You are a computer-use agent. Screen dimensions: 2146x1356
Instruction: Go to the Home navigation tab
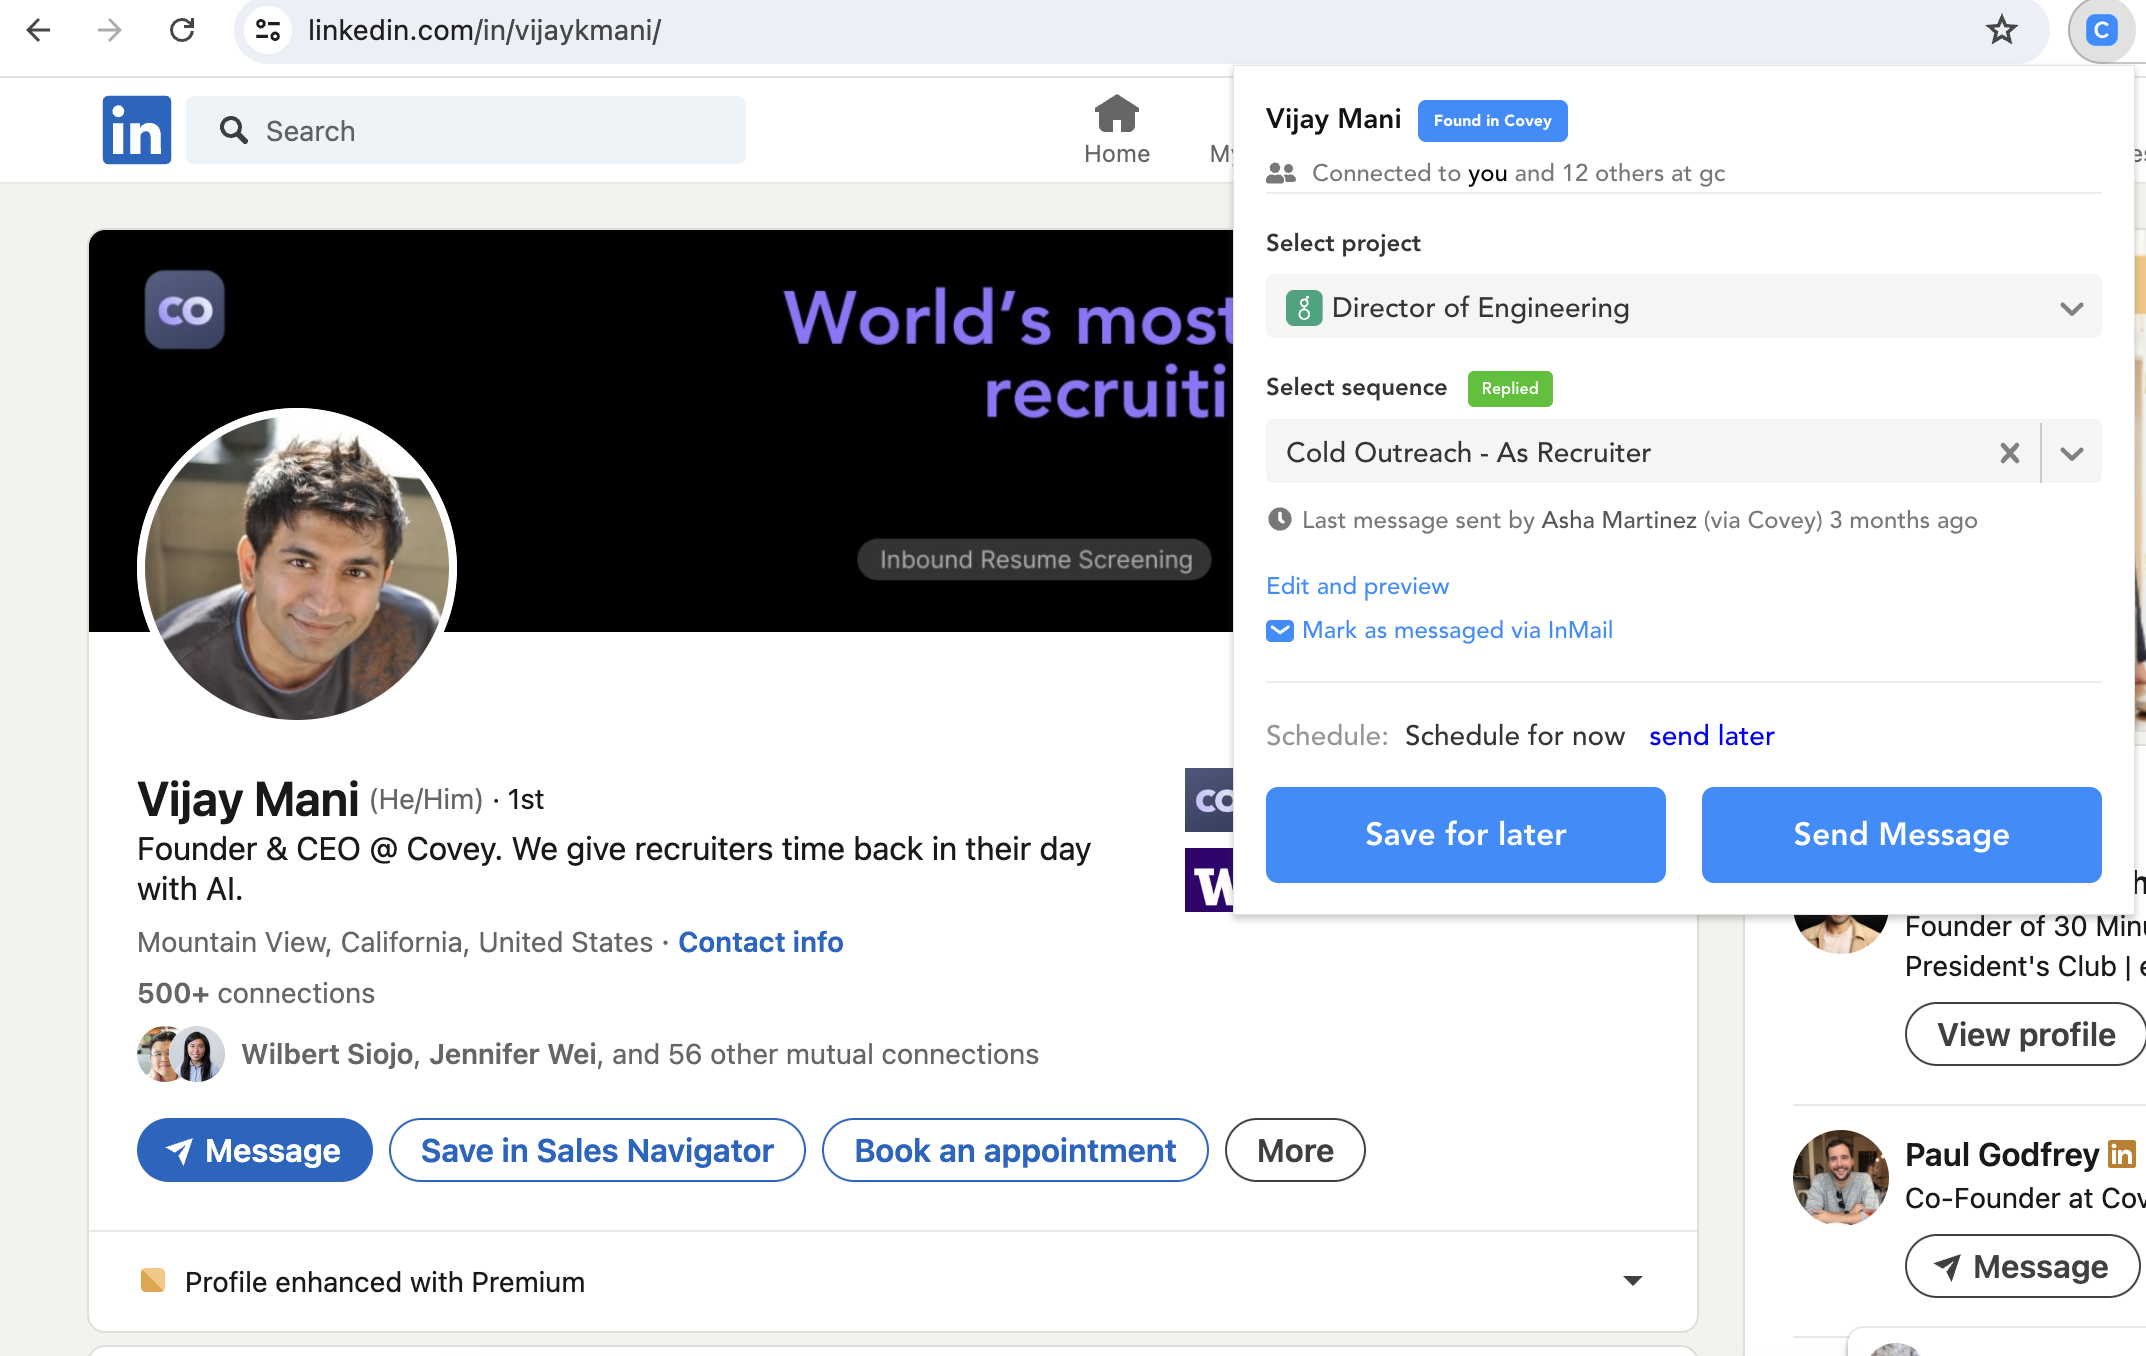(1116, 130)
